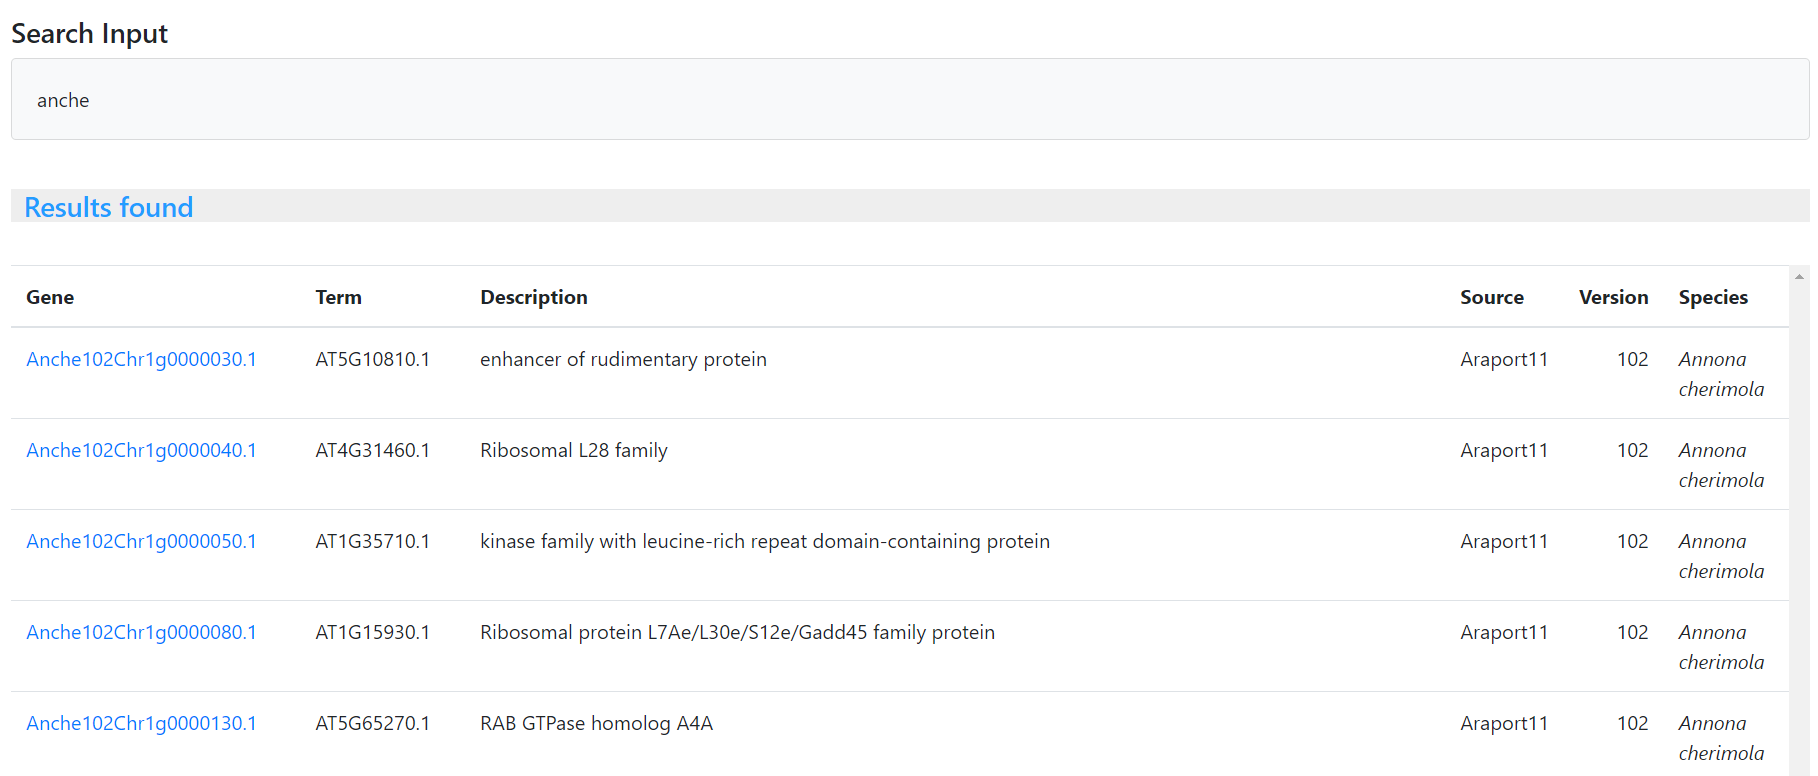Open gene link Anche102Chr1g0000040.1
The width and height of the screenshot is (1818, 776).
tap(141, 450)
